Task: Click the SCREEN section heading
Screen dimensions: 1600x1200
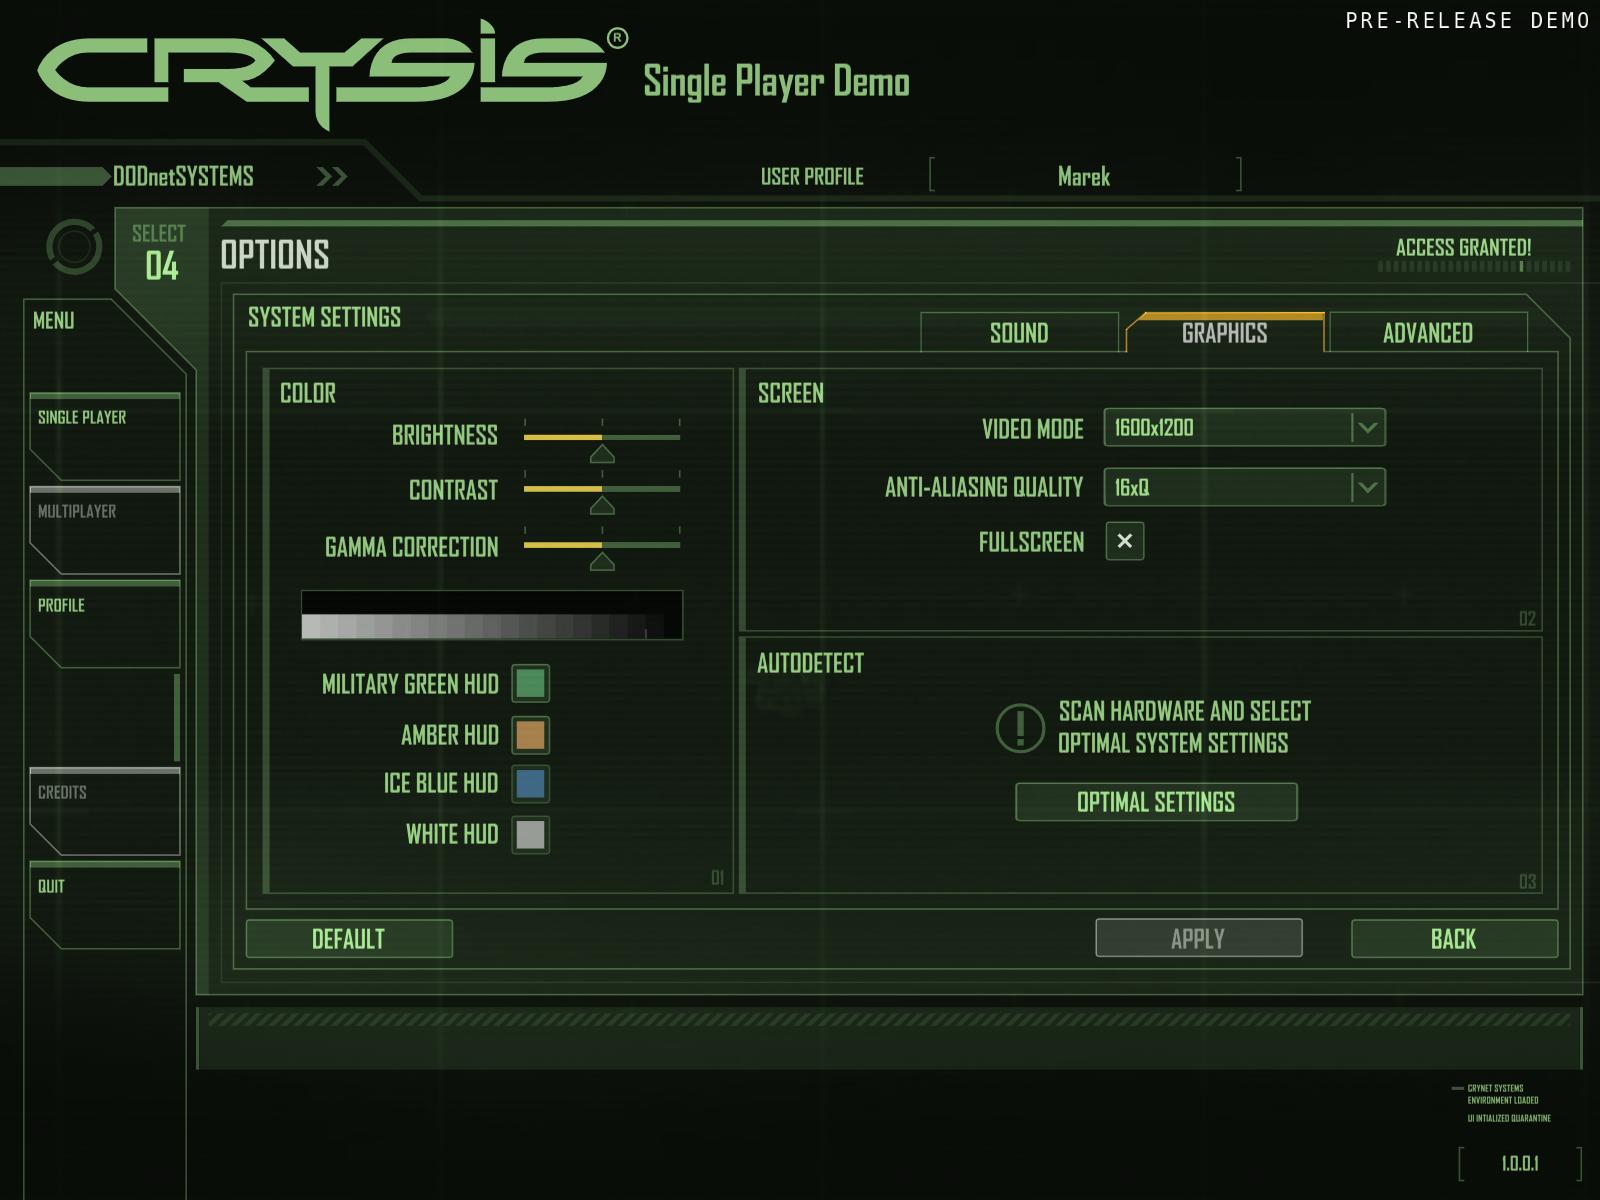Action: tap(791, 393)
